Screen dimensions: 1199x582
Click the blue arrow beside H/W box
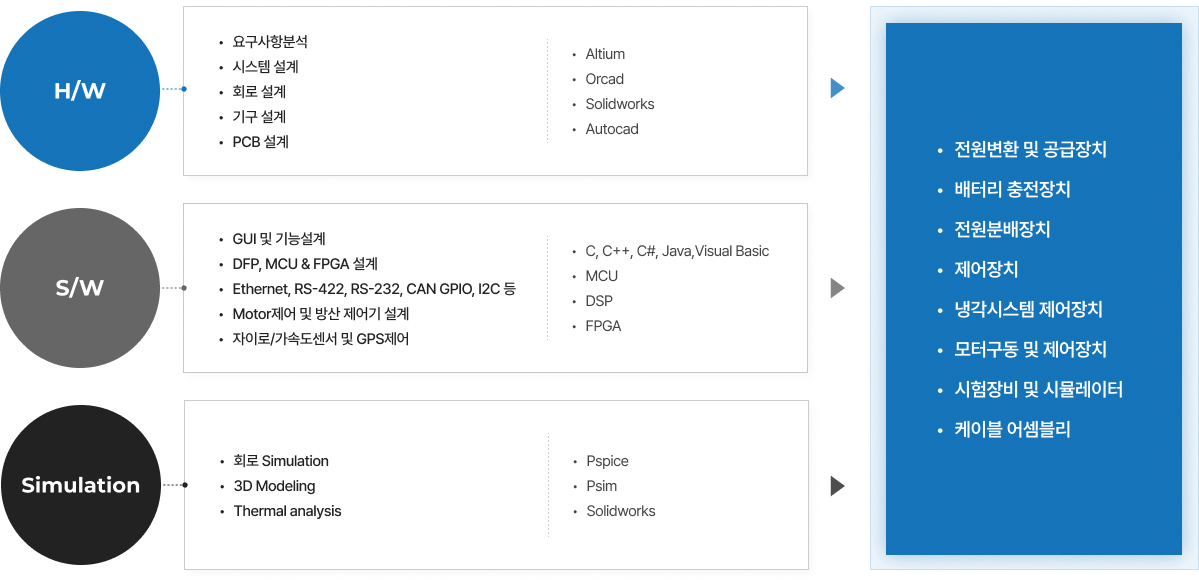(837, 88)
